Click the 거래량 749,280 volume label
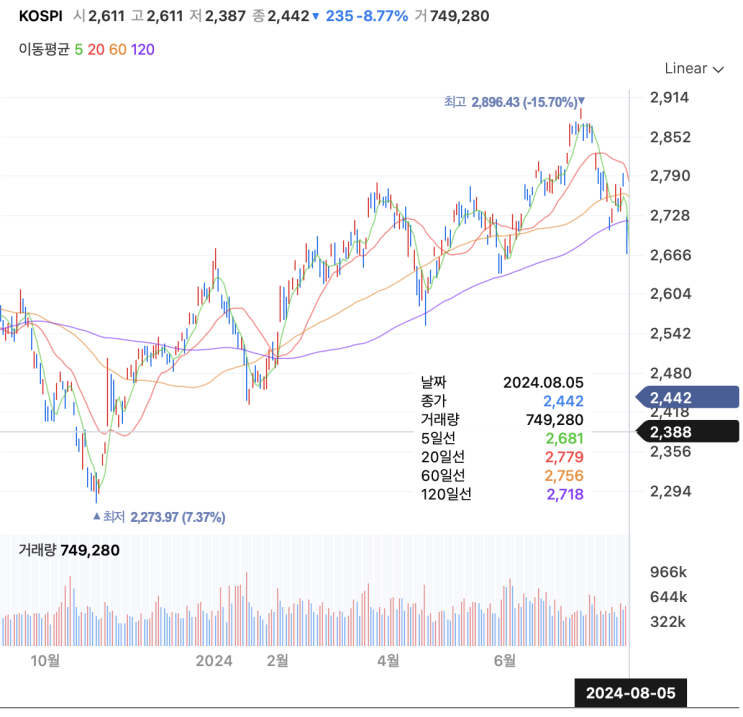This screenshot has width=743, height=717. point(69,550)
